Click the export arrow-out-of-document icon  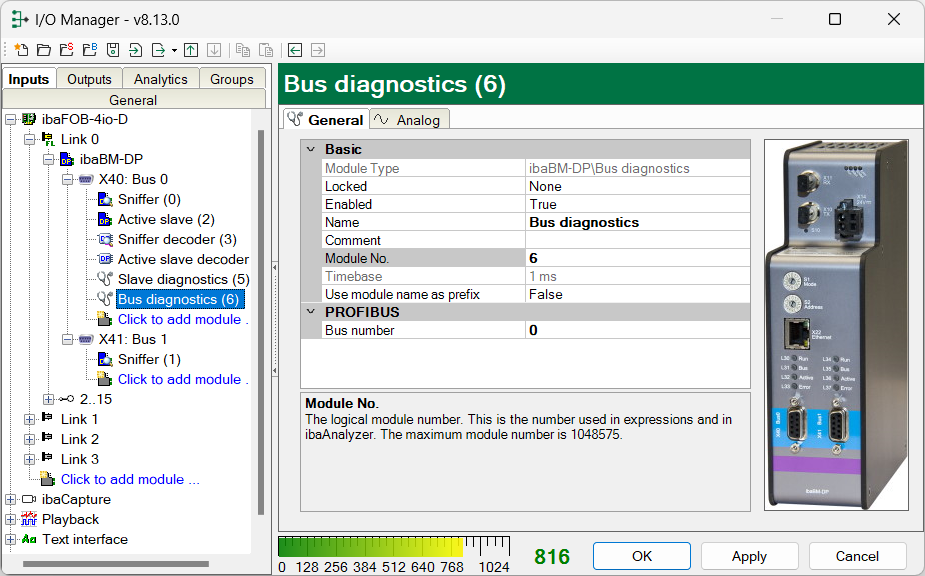coord(159,50)
